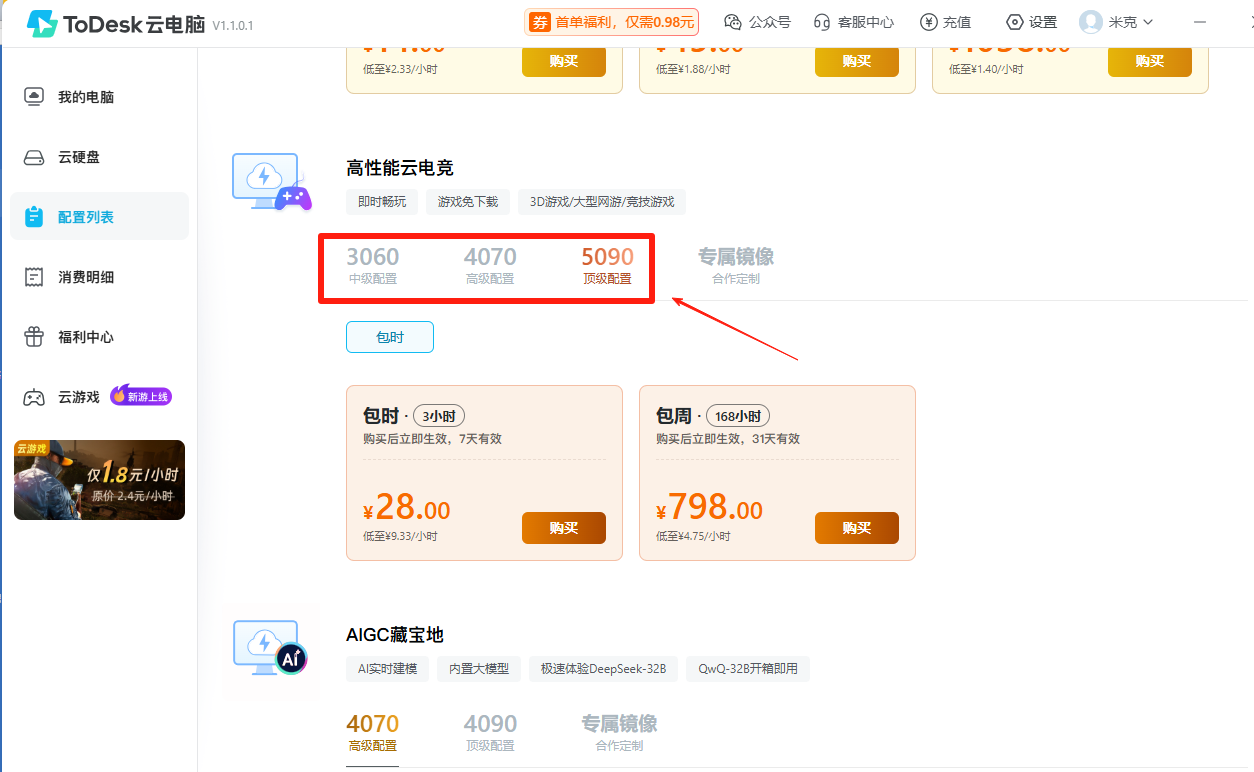Buy the ¥28.00 包时 package

click(x=564, y=528)
